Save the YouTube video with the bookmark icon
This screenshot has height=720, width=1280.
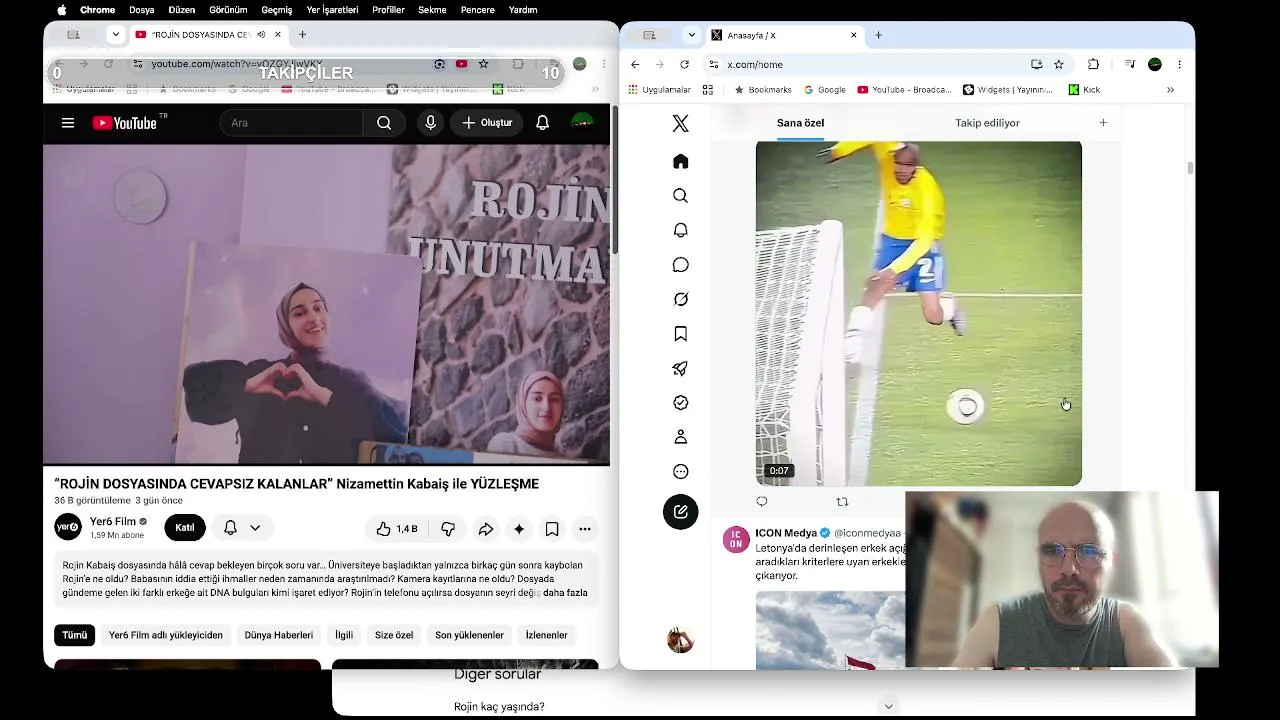click(x=552, y=528)
